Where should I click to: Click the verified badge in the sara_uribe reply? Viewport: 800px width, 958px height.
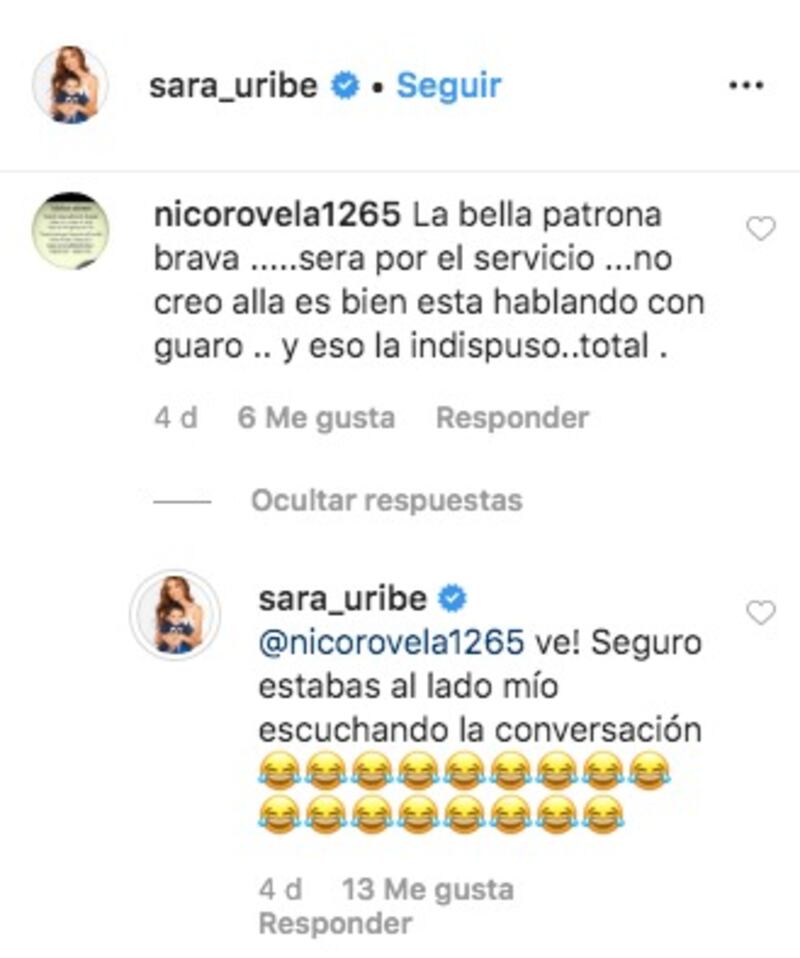[452, 598]
